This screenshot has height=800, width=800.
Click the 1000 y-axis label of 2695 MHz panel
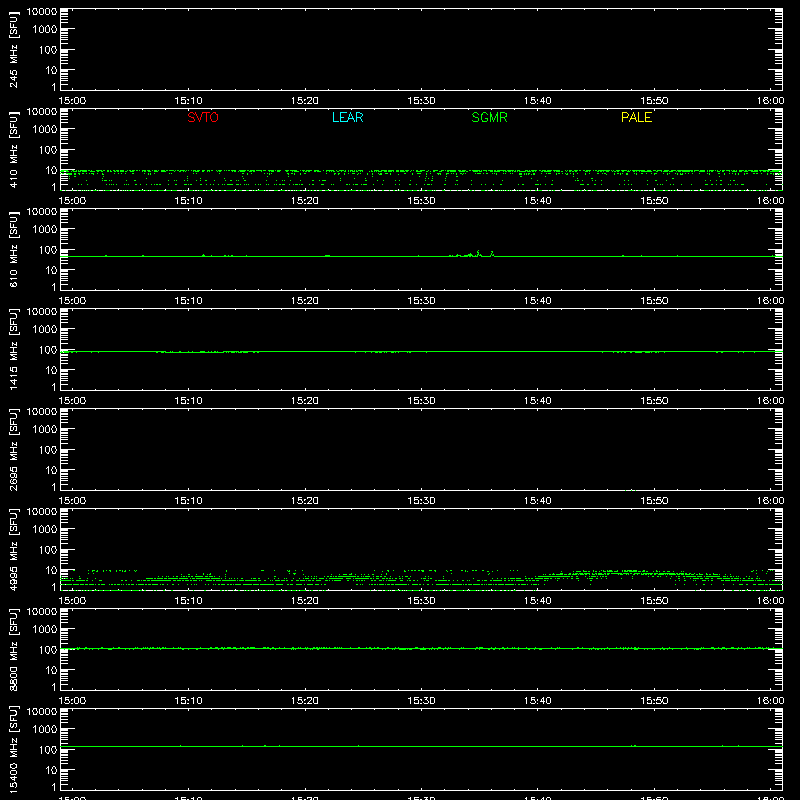[45, 430]
